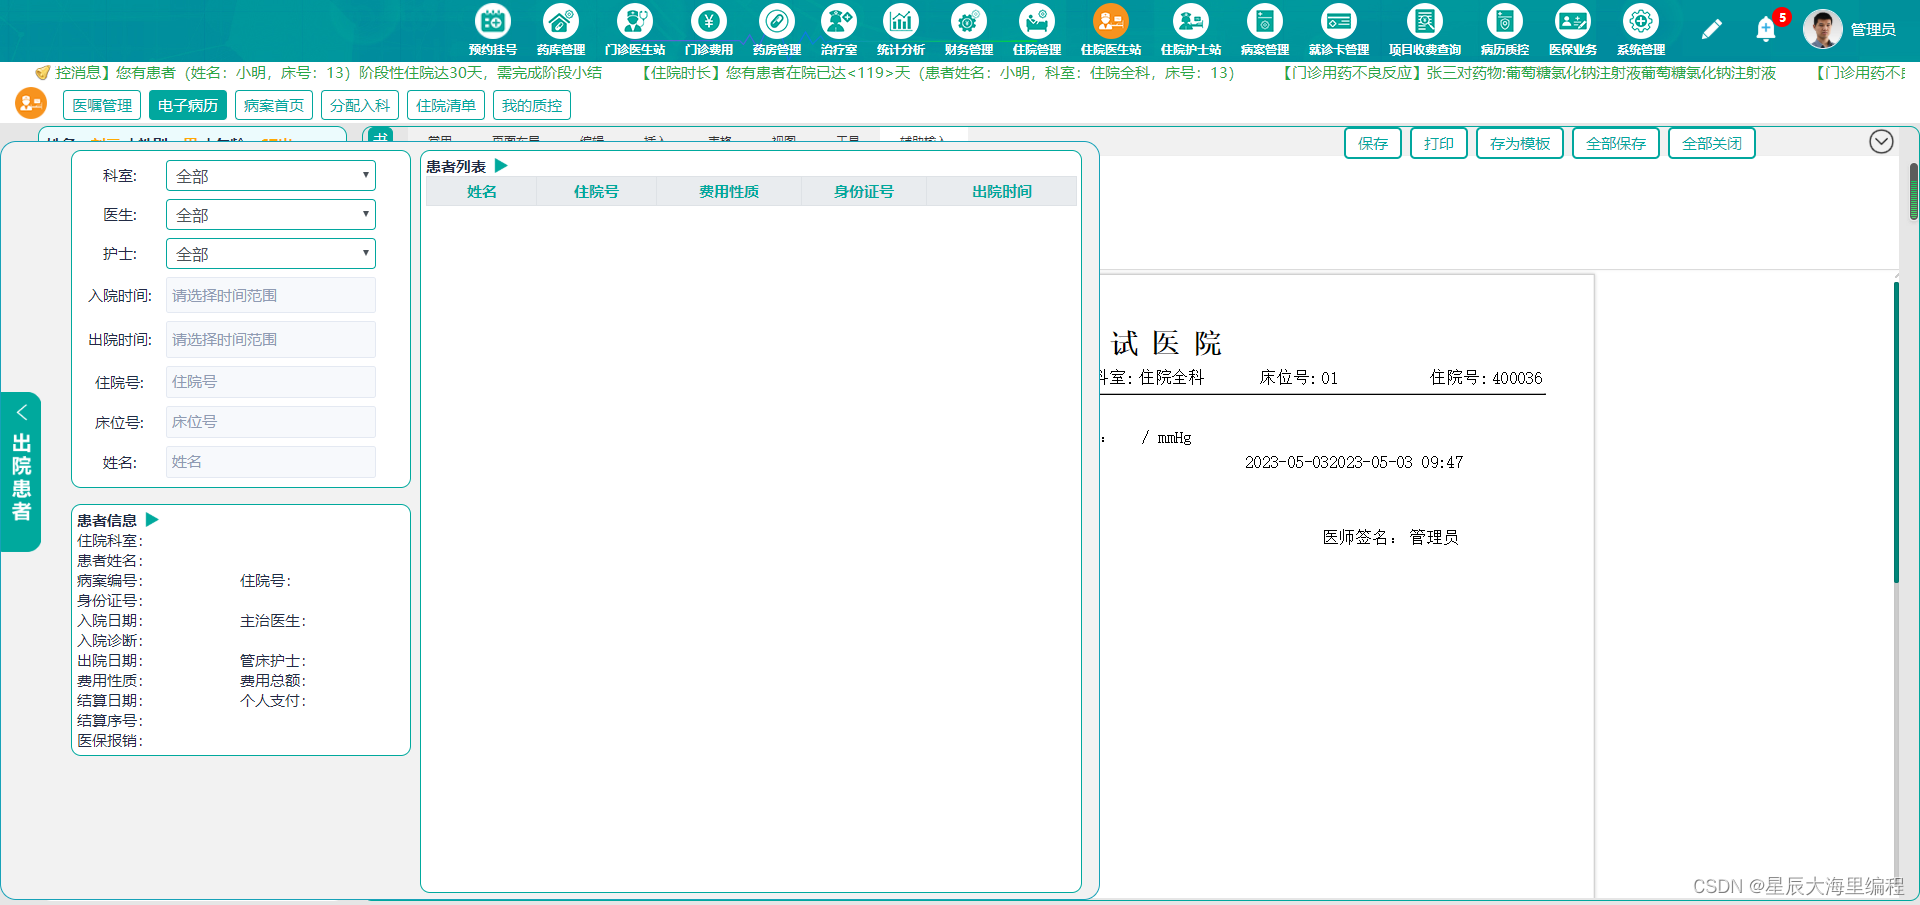Click the 姓名 column header in patient list
Screen dimensions: 1920x905
[x=482, y=191]
